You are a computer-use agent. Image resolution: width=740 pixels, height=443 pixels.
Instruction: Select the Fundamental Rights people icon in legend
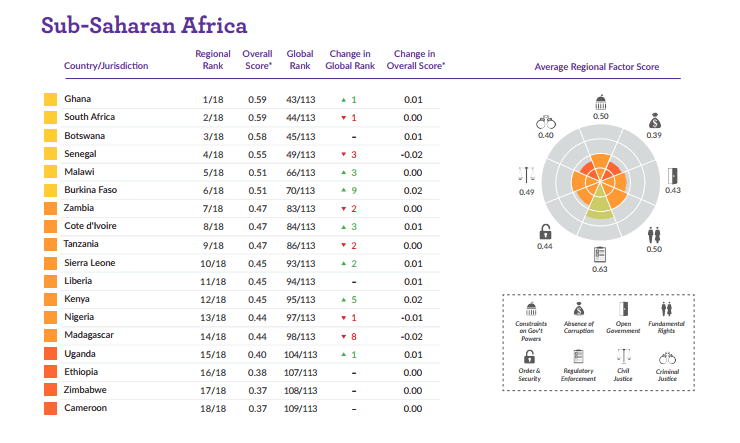(x=667, y=309)
